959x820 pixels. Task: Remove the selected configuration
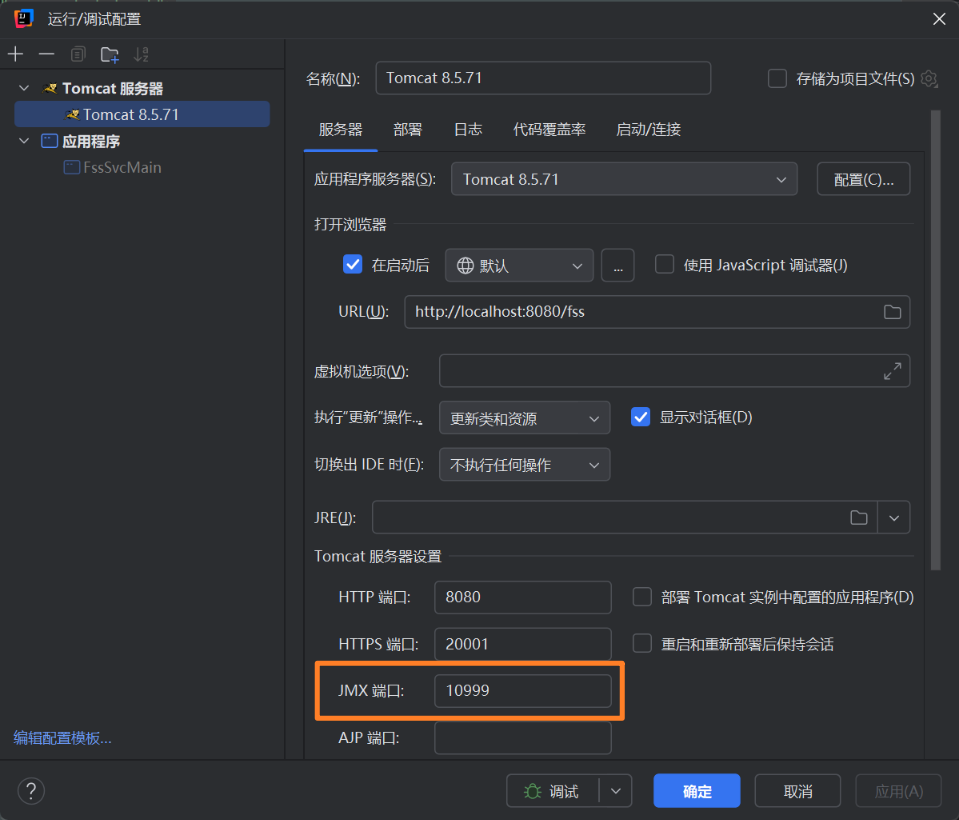pos(44,53)
